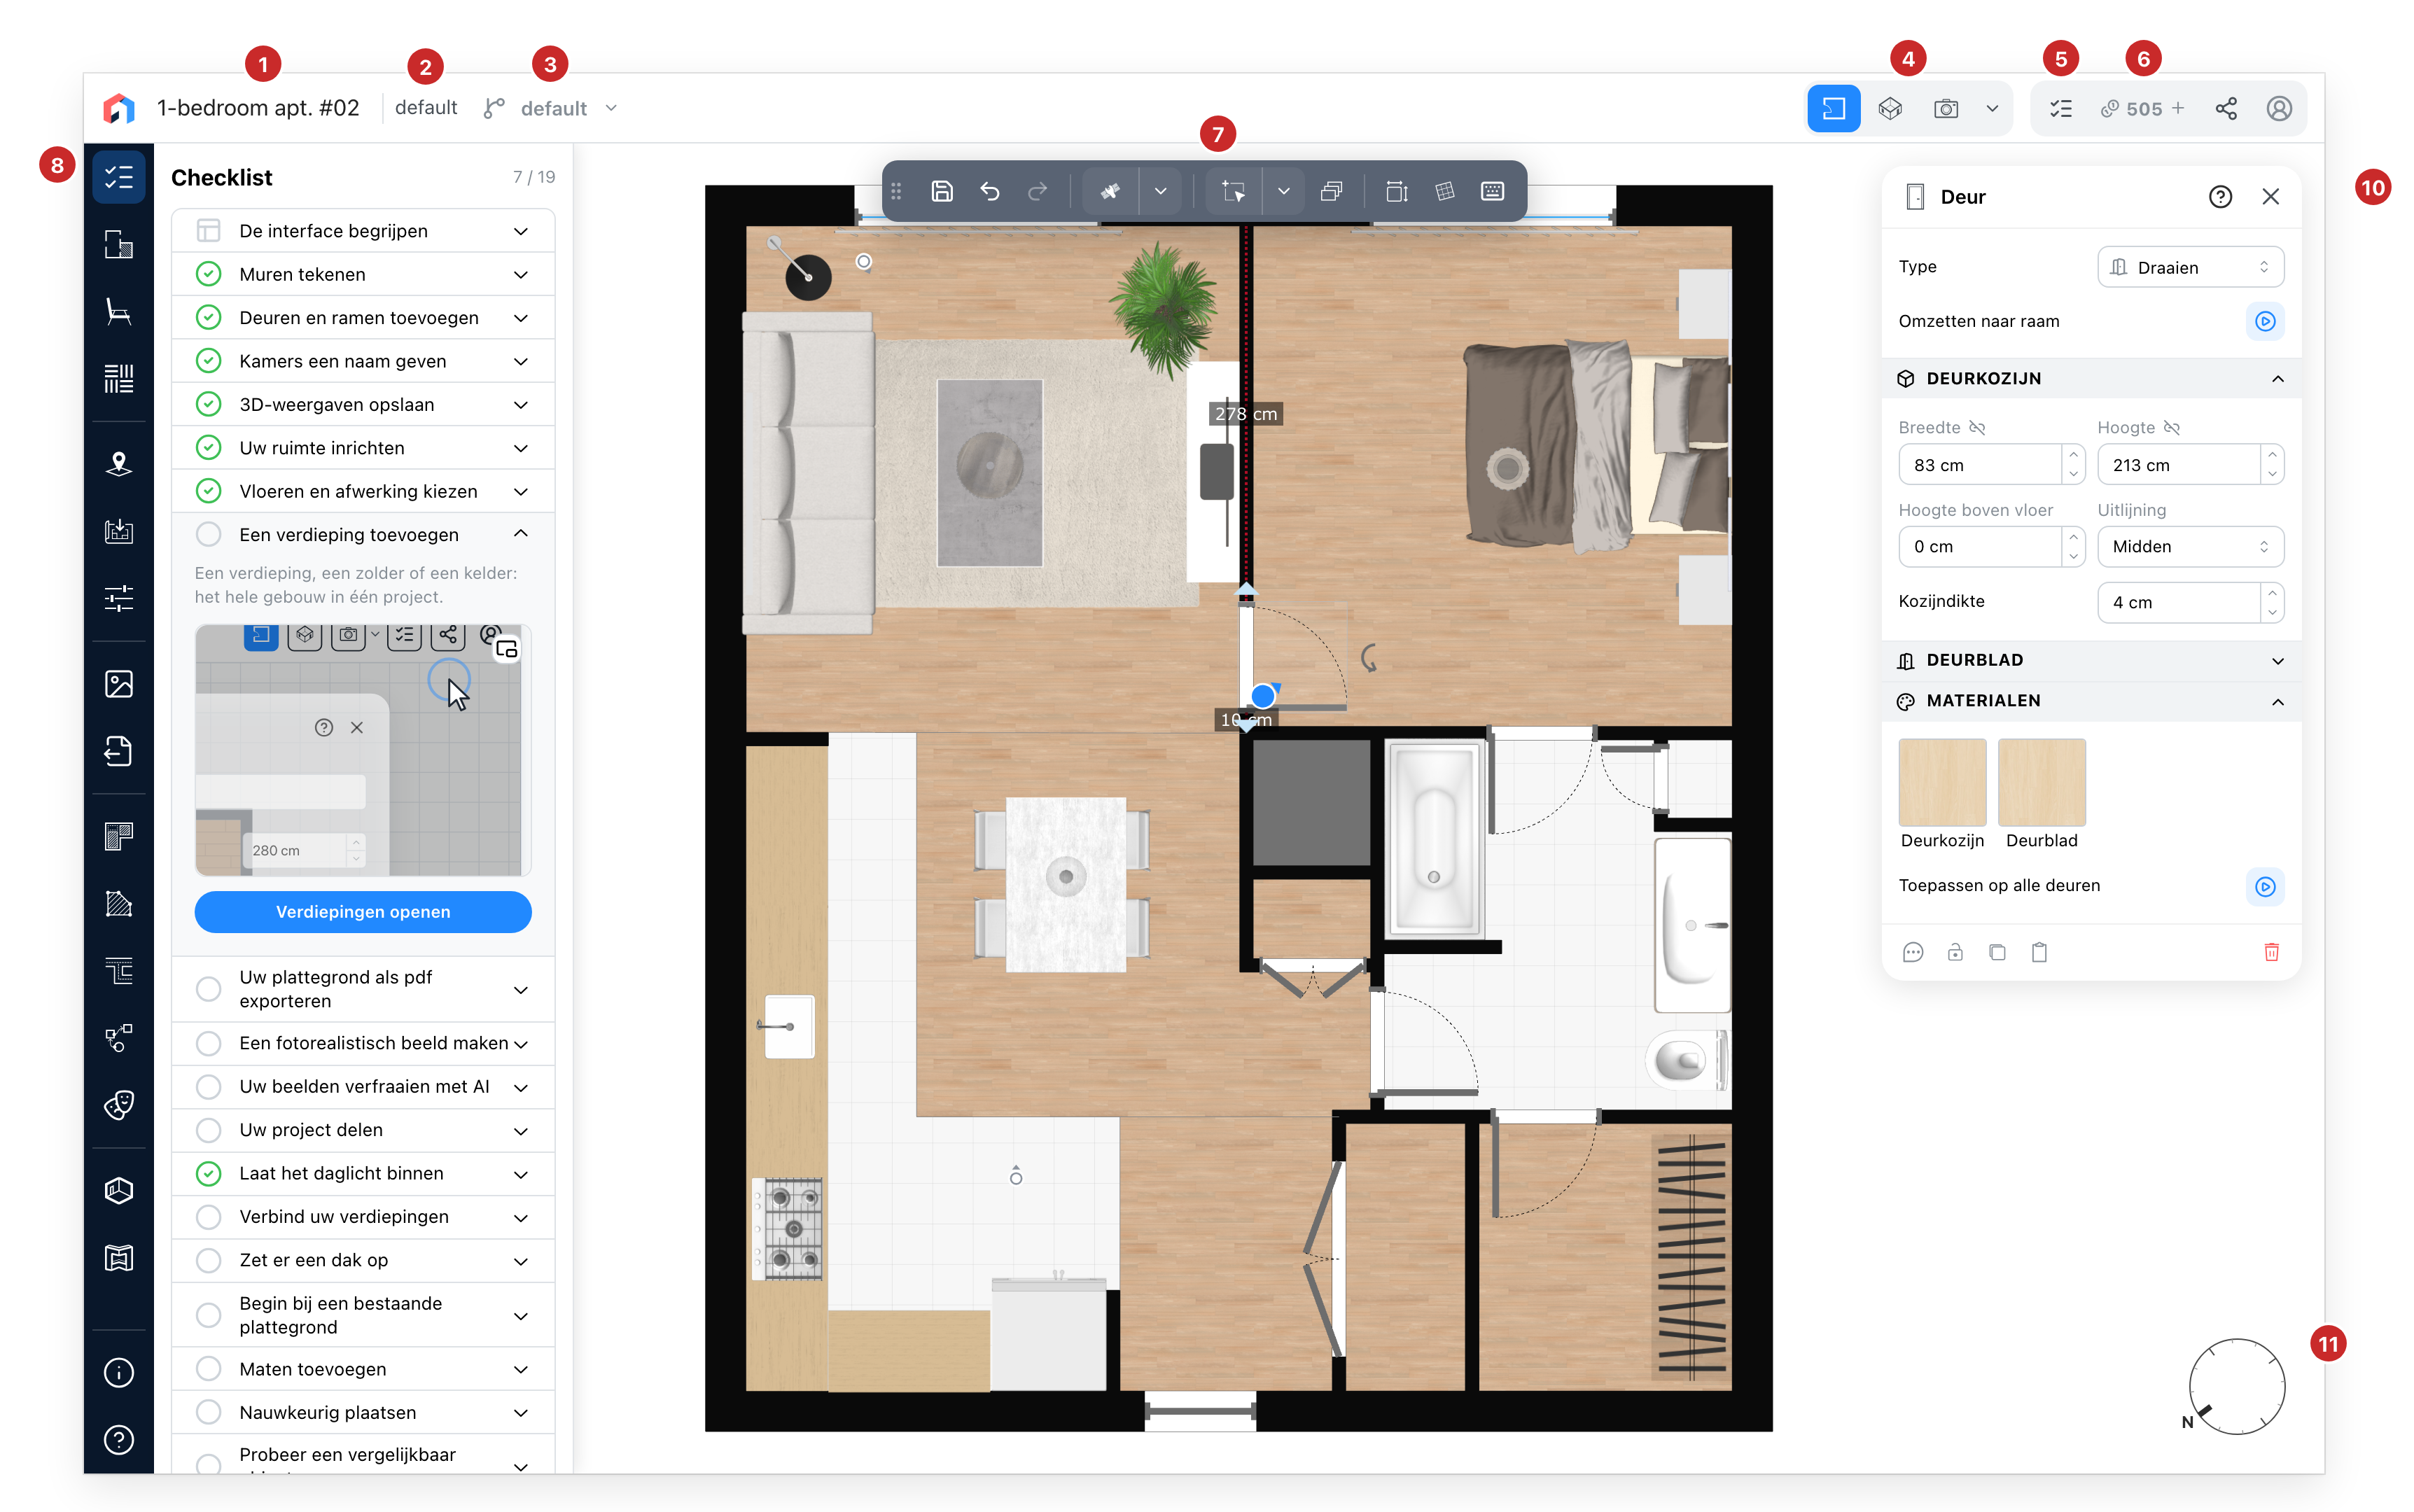Image resolution: width=2414 pixels, height=1512 pixels.
Task: Toggle the 'Muren tekenen' completed checkmark
Action: [208, 274]
